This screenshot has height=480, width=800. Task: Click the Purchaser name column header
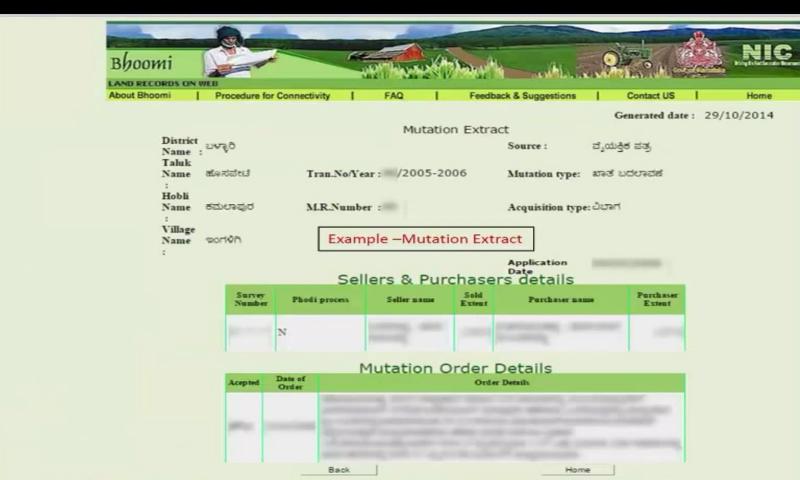(x=561, y=299)
